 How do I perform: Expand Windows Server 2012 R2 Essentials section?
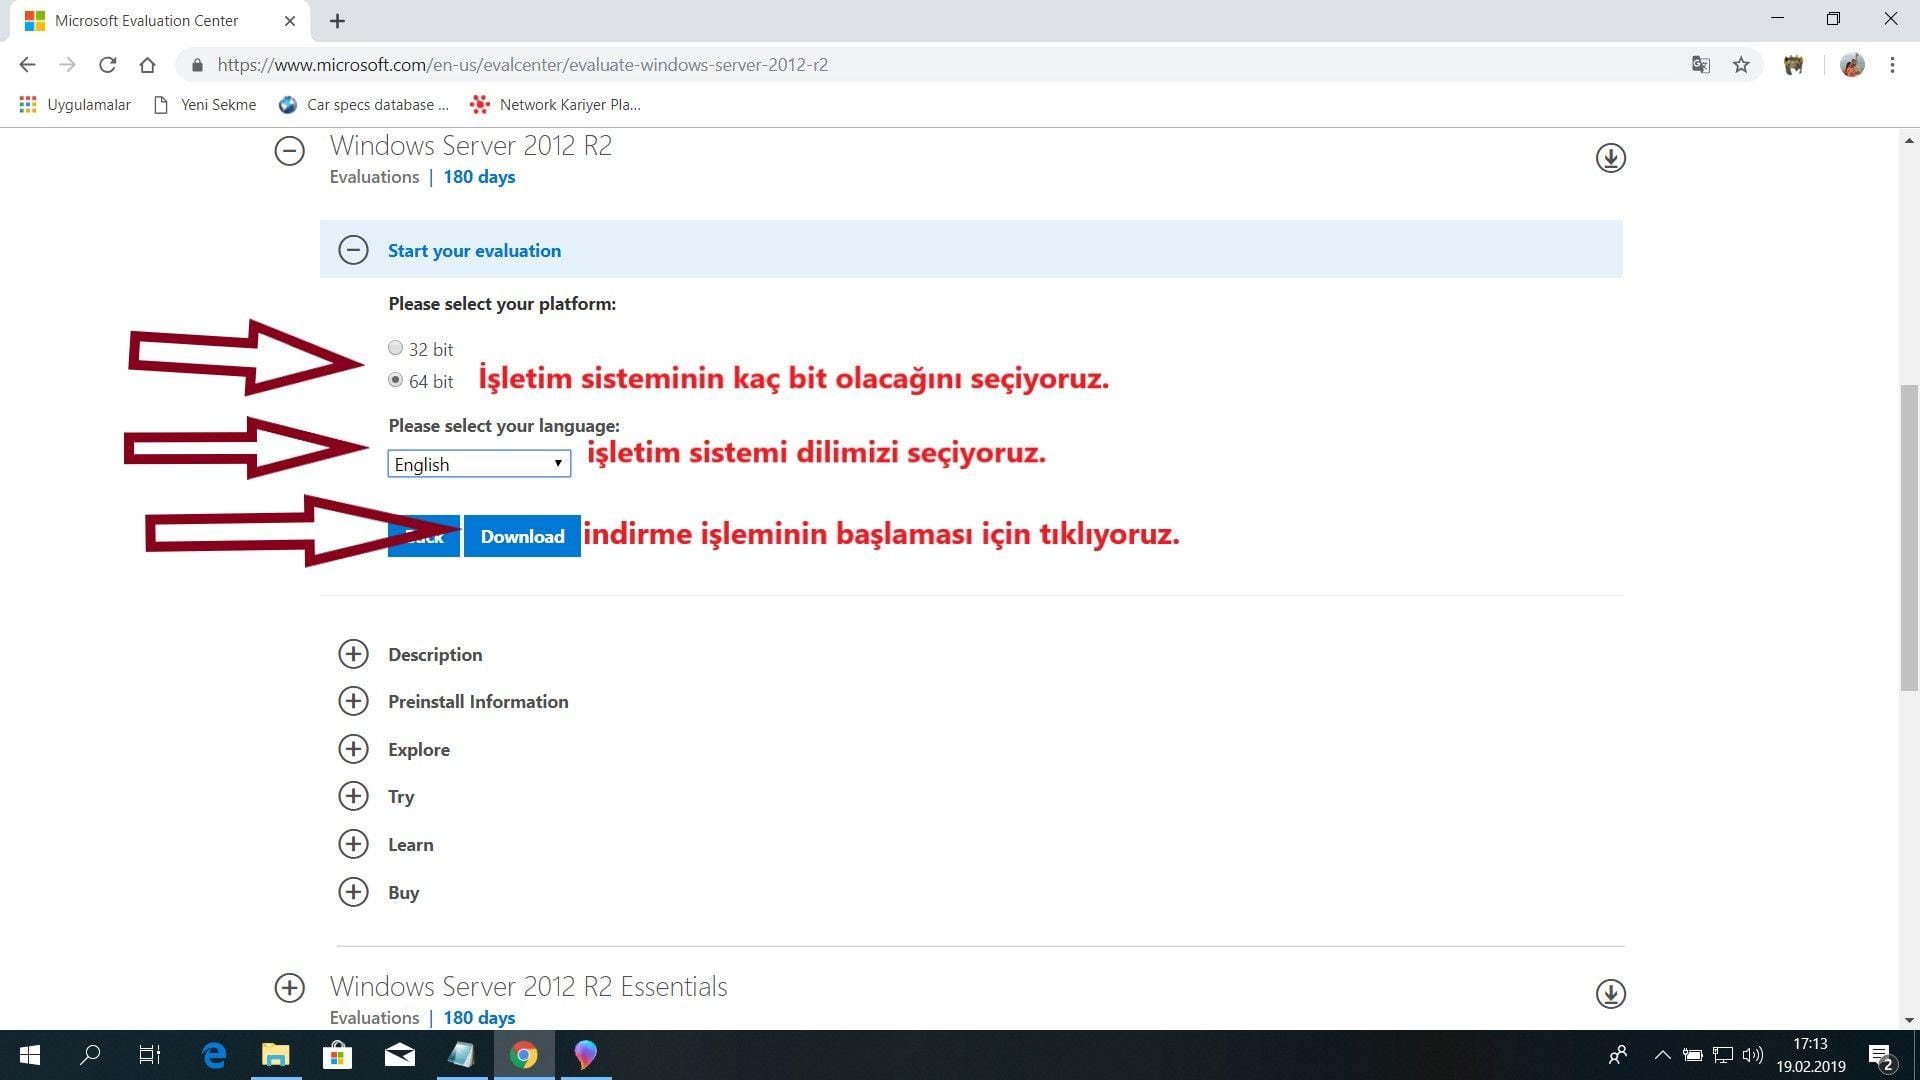point(290,988)
